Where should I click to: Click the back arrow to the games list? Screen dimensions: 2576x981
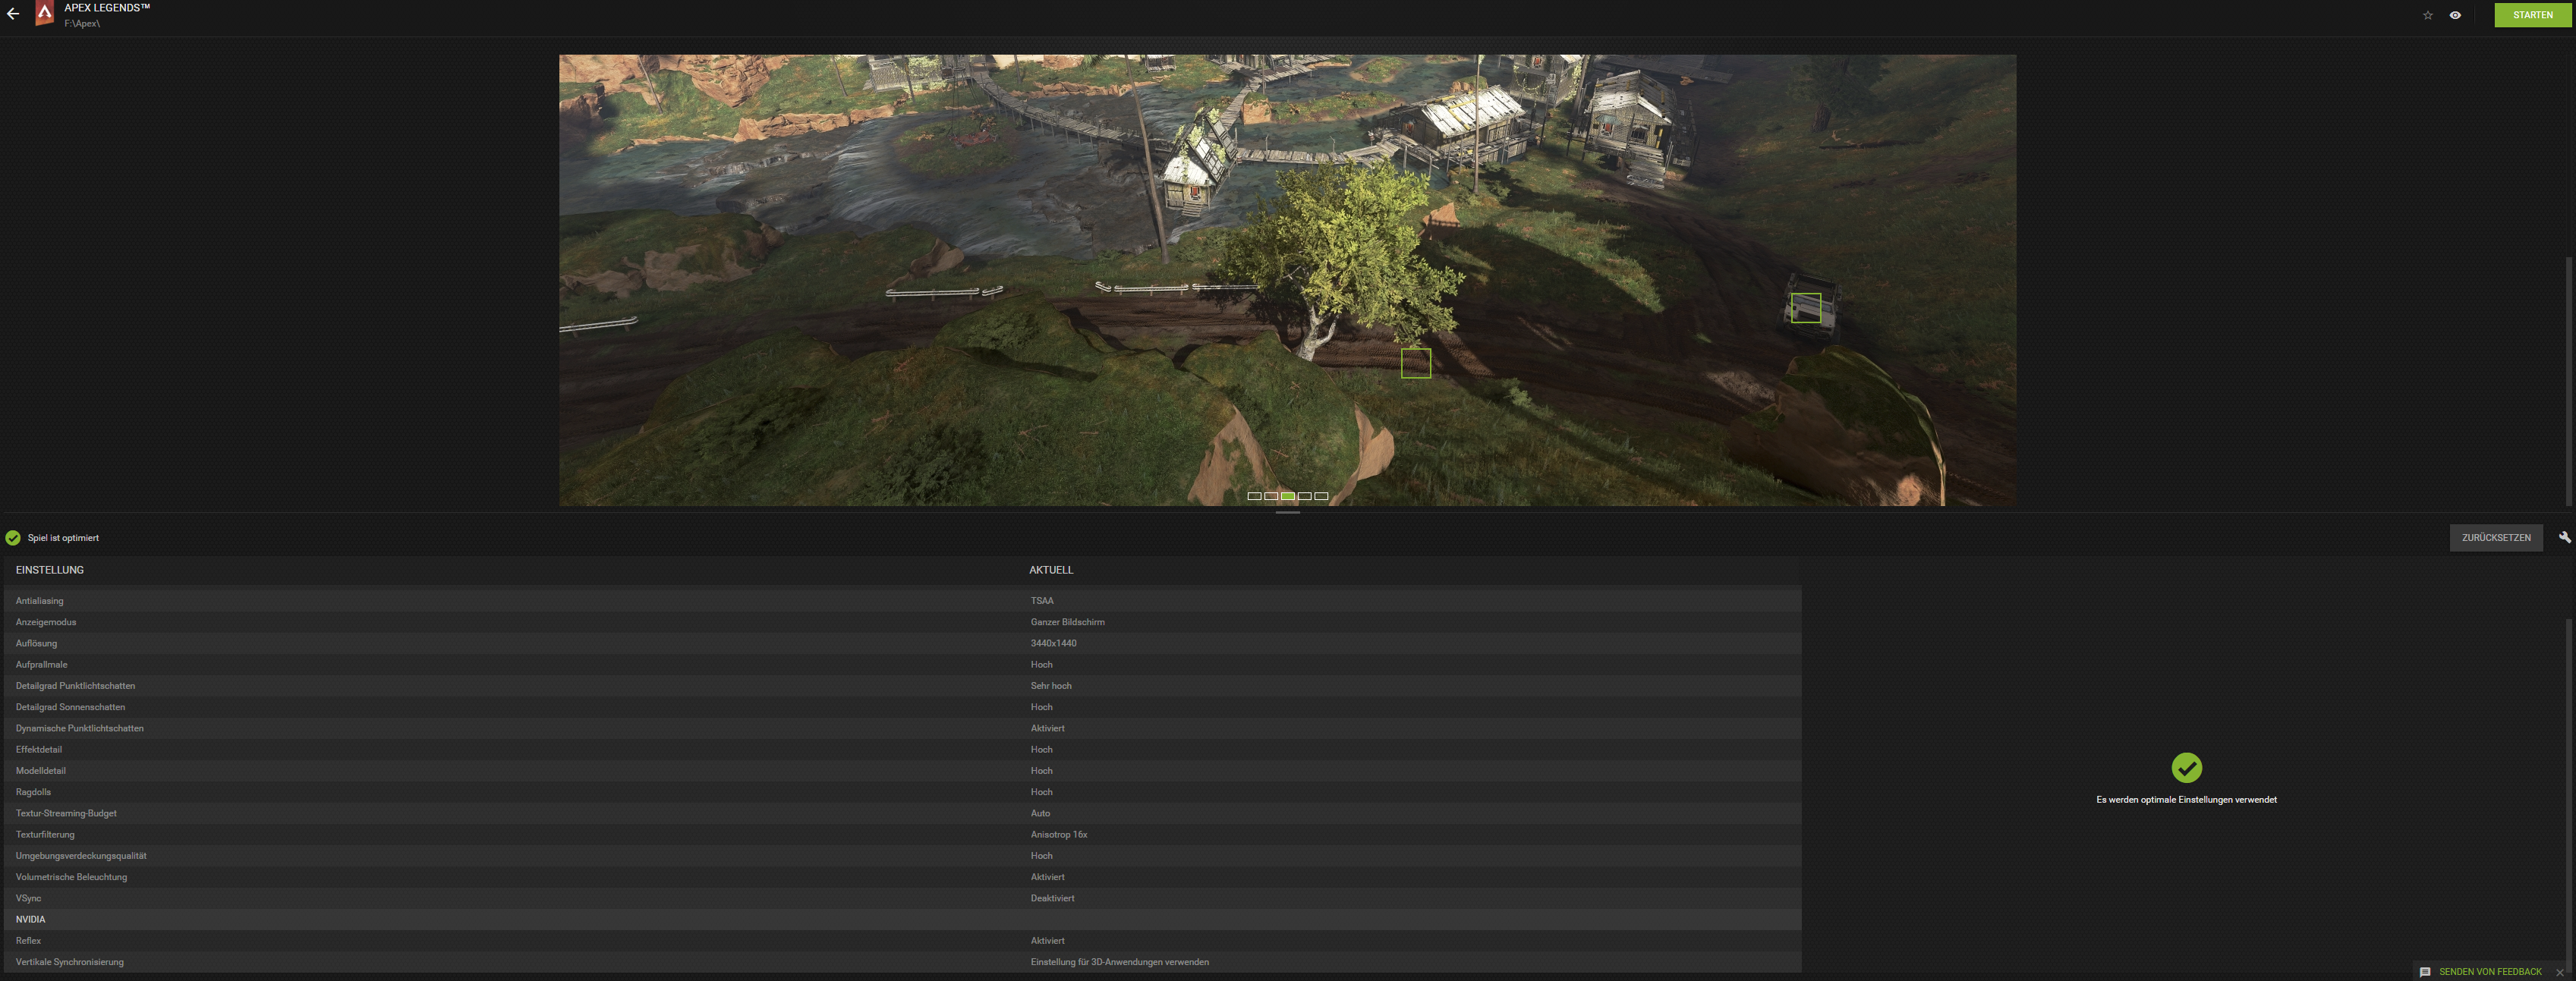click(x=13, y=14)
